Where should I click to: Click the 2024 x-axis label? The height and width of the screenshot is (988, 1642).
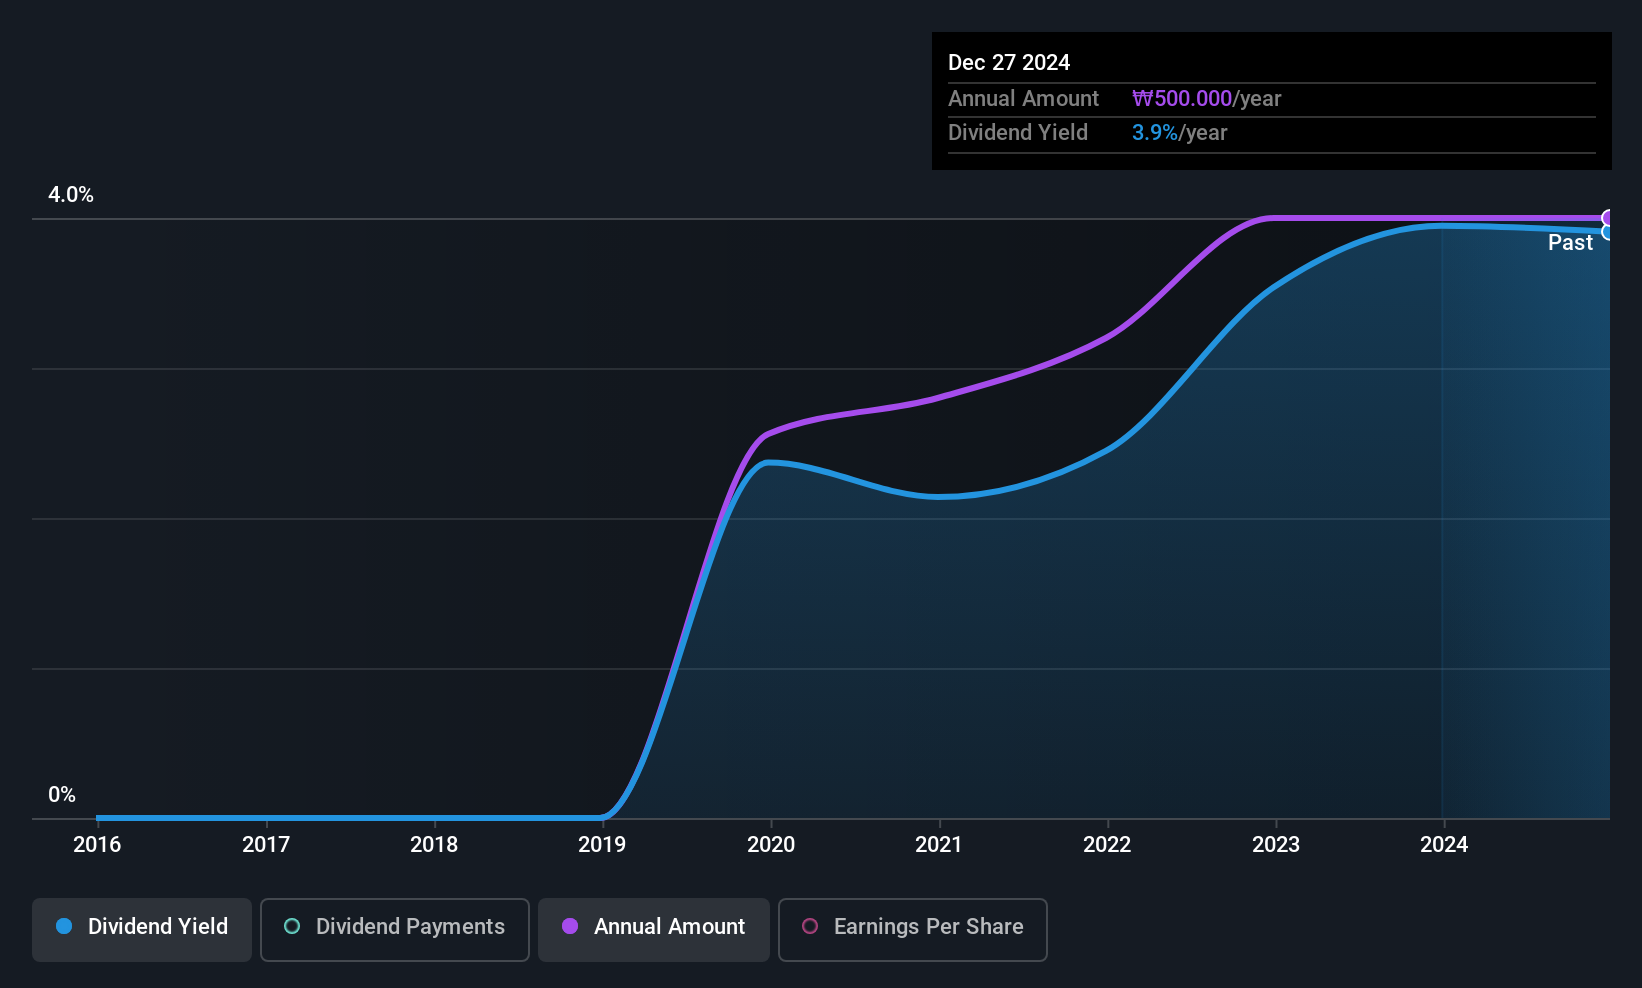1444,844
